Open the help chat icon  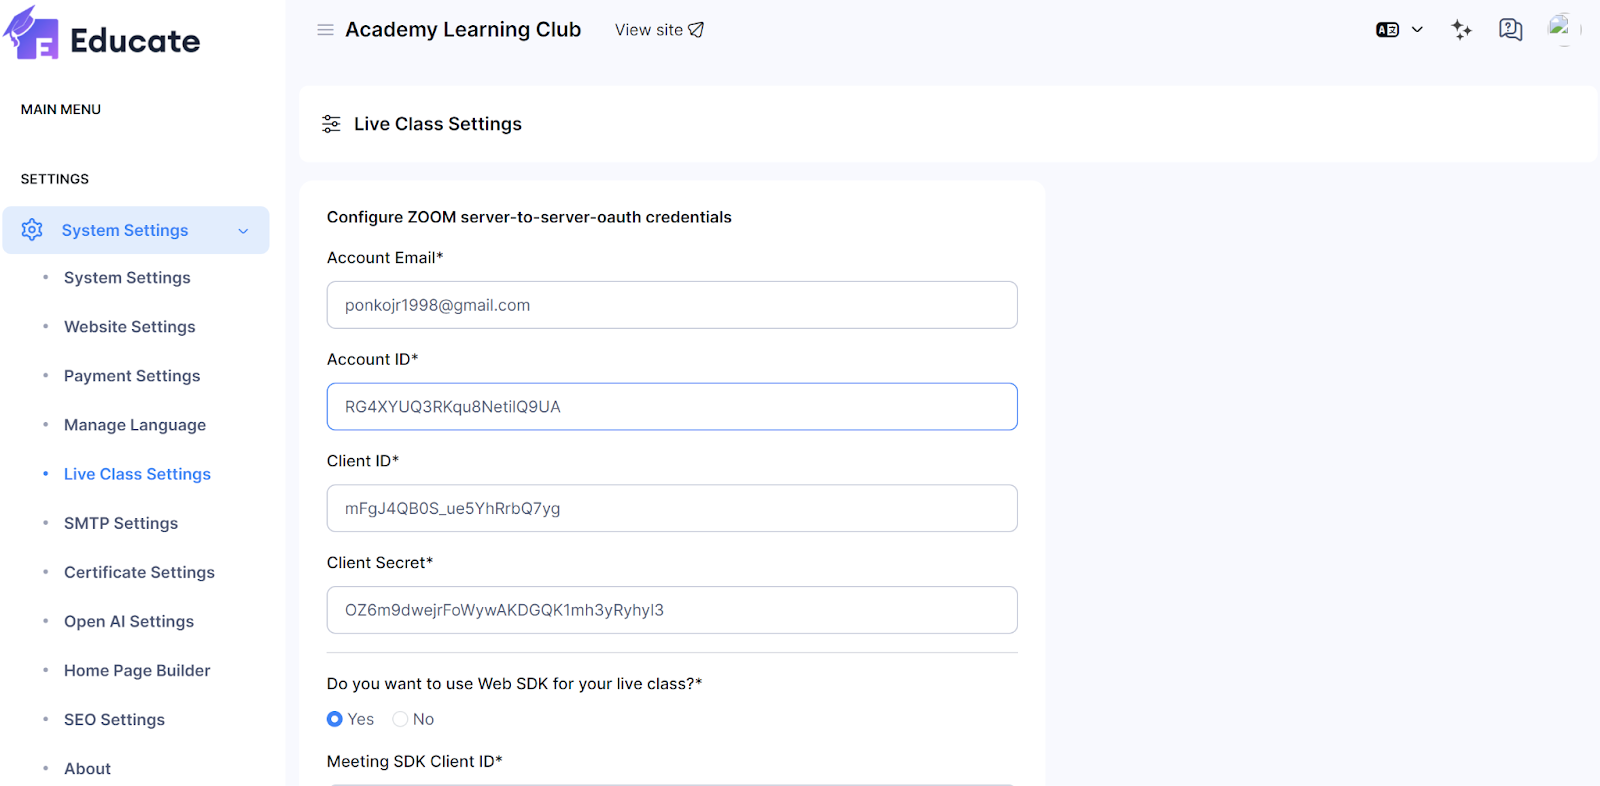tap(1510, 30)
